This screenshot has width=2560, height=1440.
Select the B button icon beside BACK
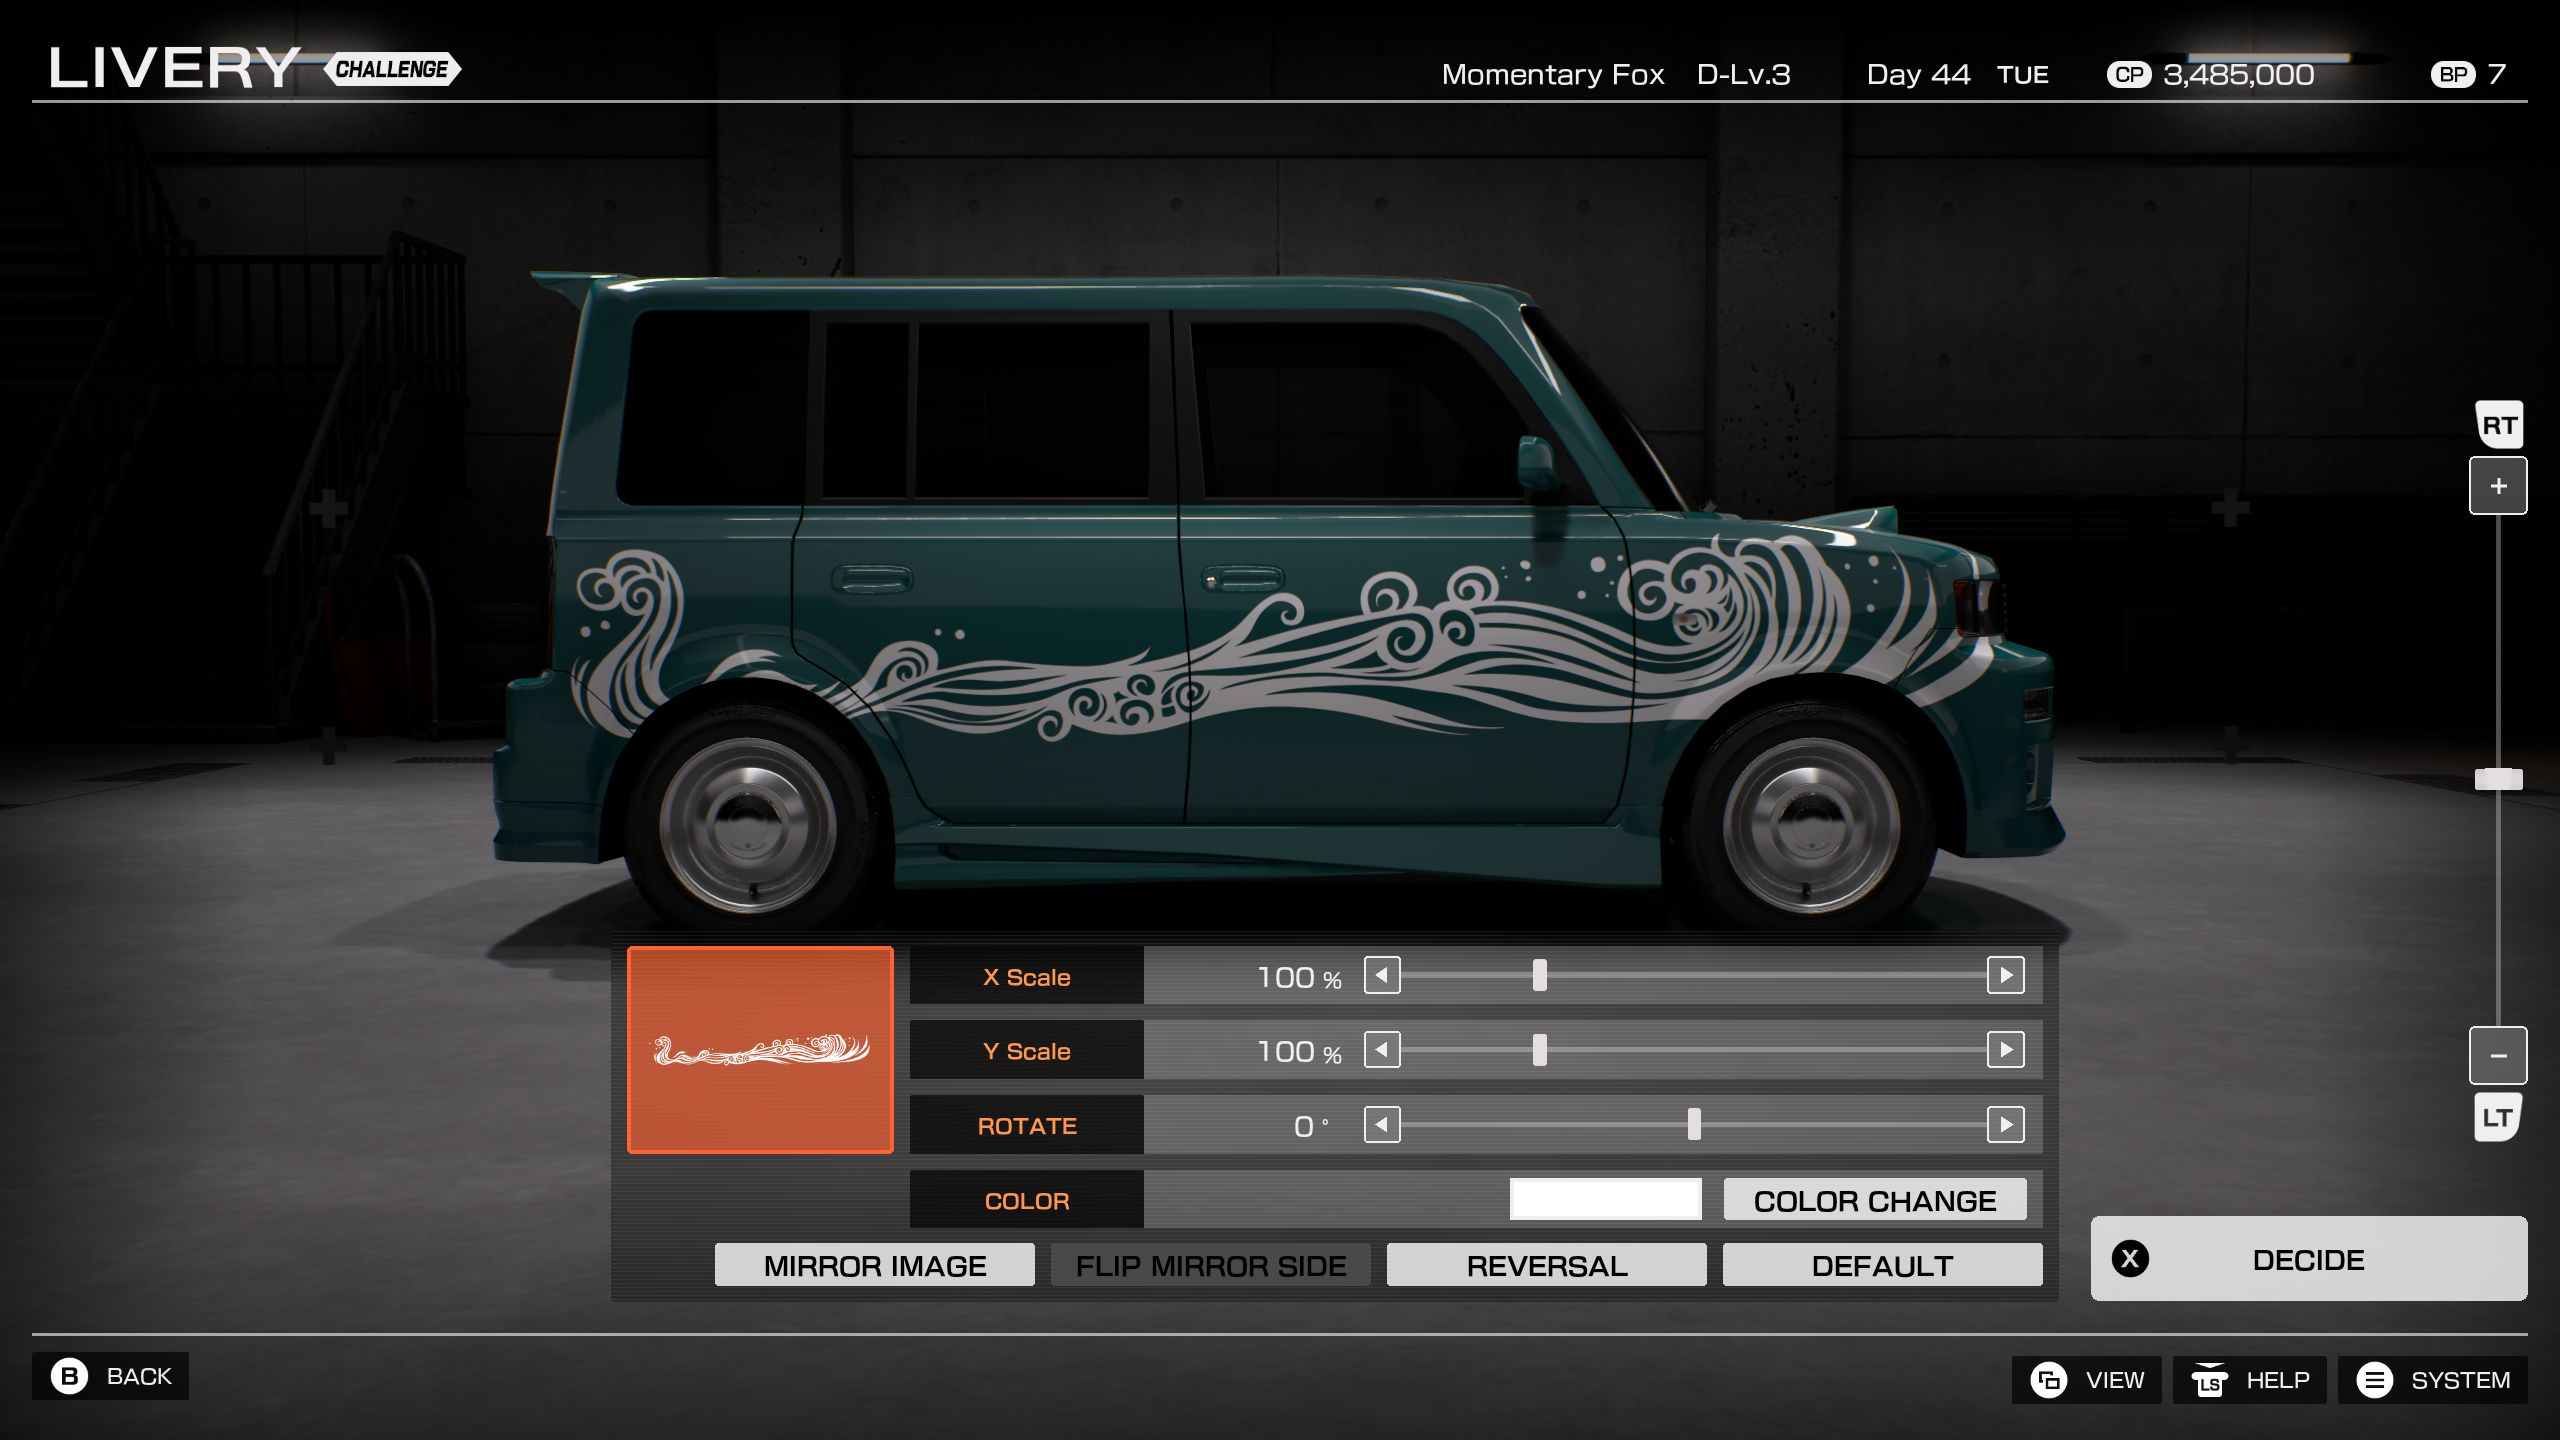pyautogui.click(x=72, y=1376)
